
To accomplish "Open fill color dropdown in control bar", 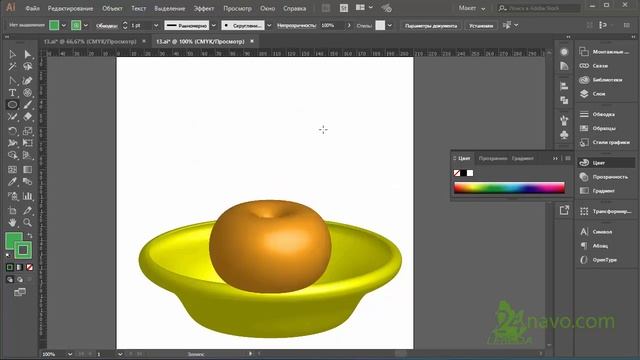I will pyautogui.click(x=64, y=25).
